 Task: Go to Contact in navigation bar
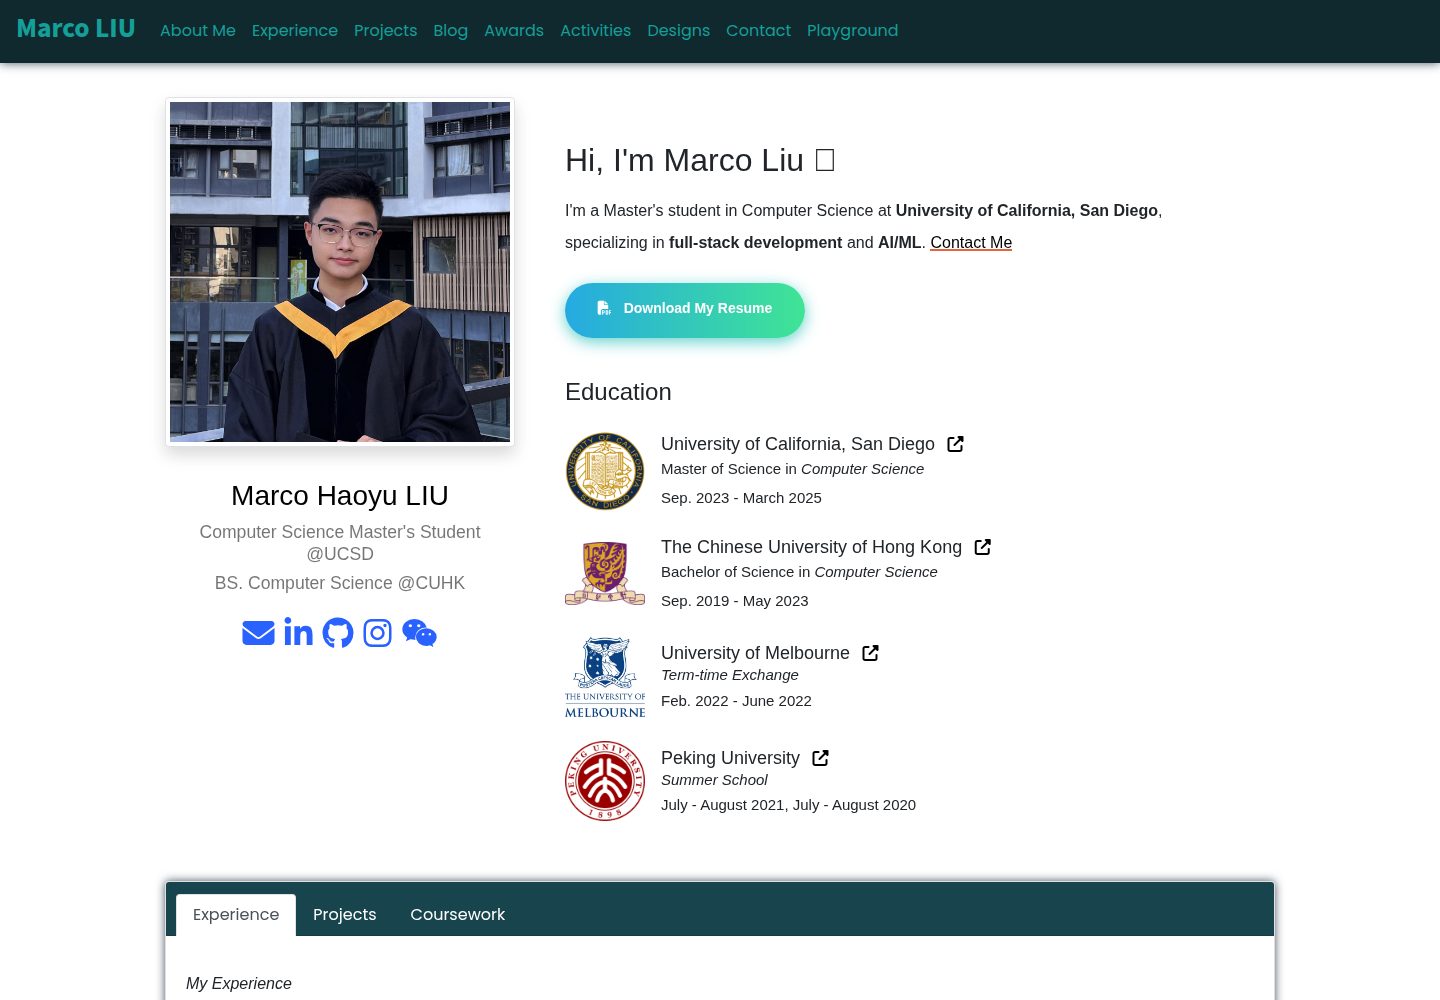click(x=758, y=31)
